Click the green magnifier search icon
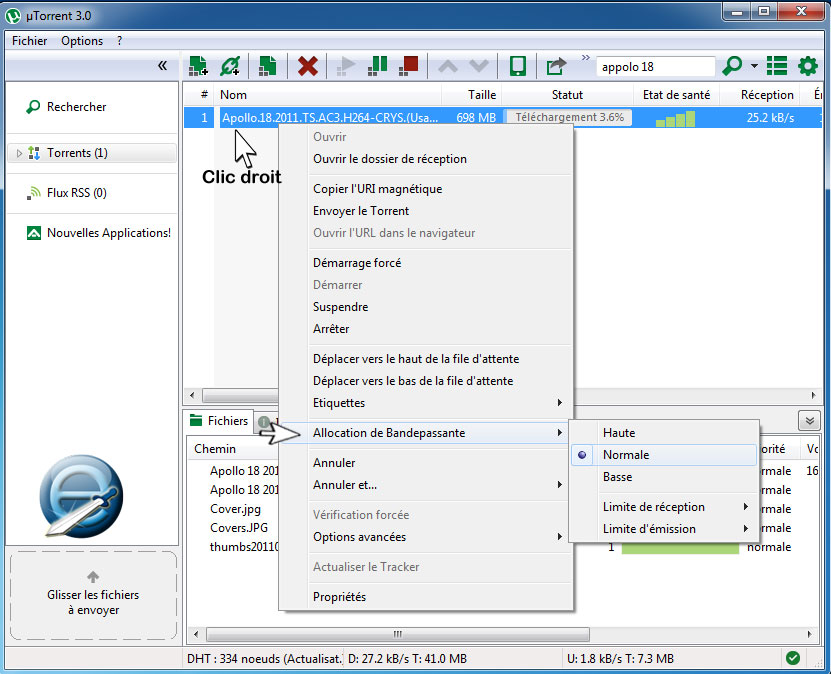 [732, 66]
